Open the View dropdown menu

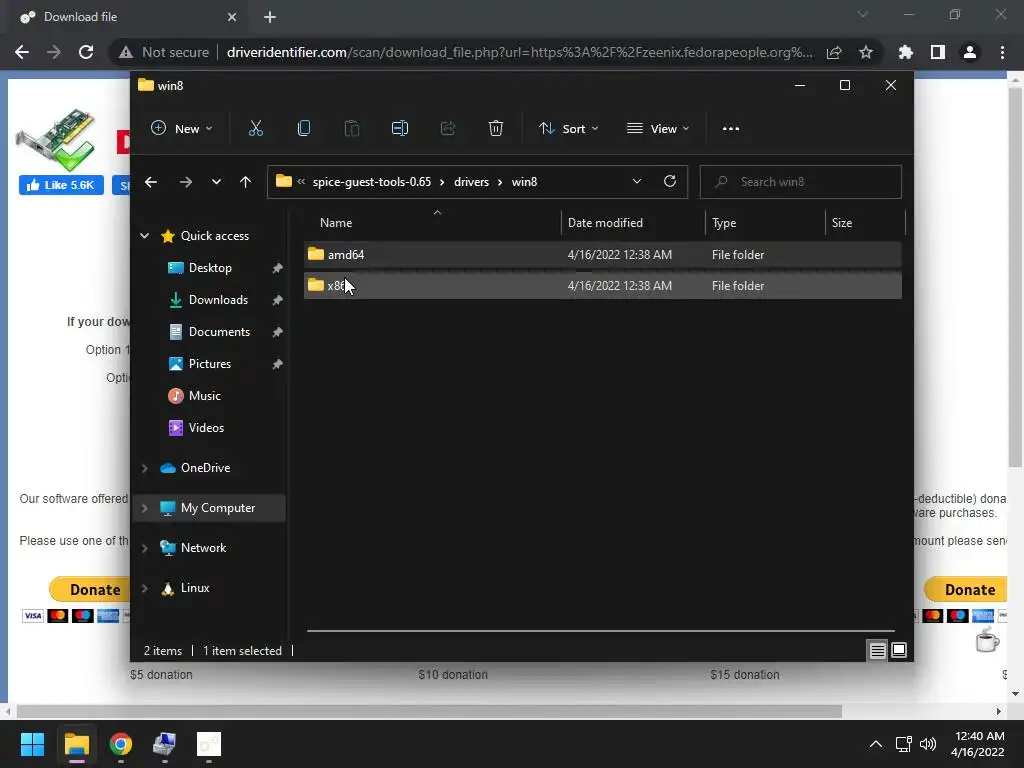[x=658, y=129]
